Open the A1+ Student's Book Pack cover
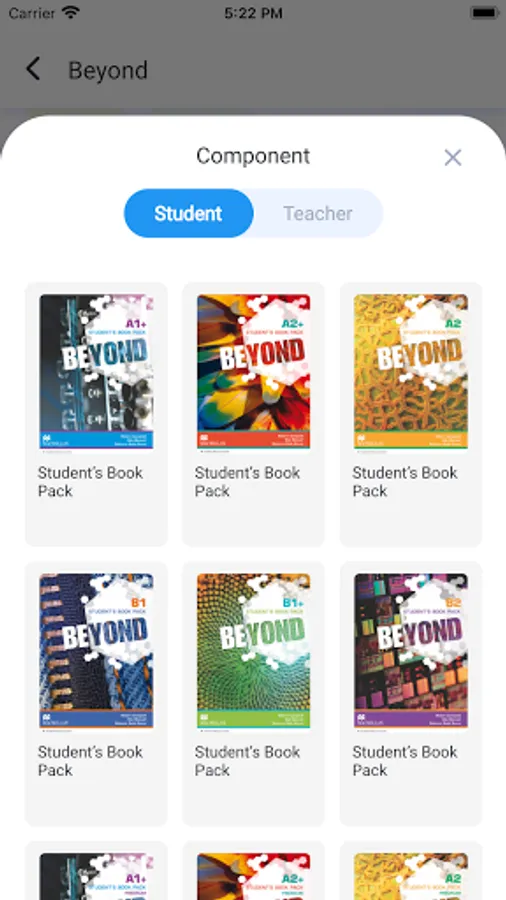Screen dimensions: 506x900 click(96, 374)
